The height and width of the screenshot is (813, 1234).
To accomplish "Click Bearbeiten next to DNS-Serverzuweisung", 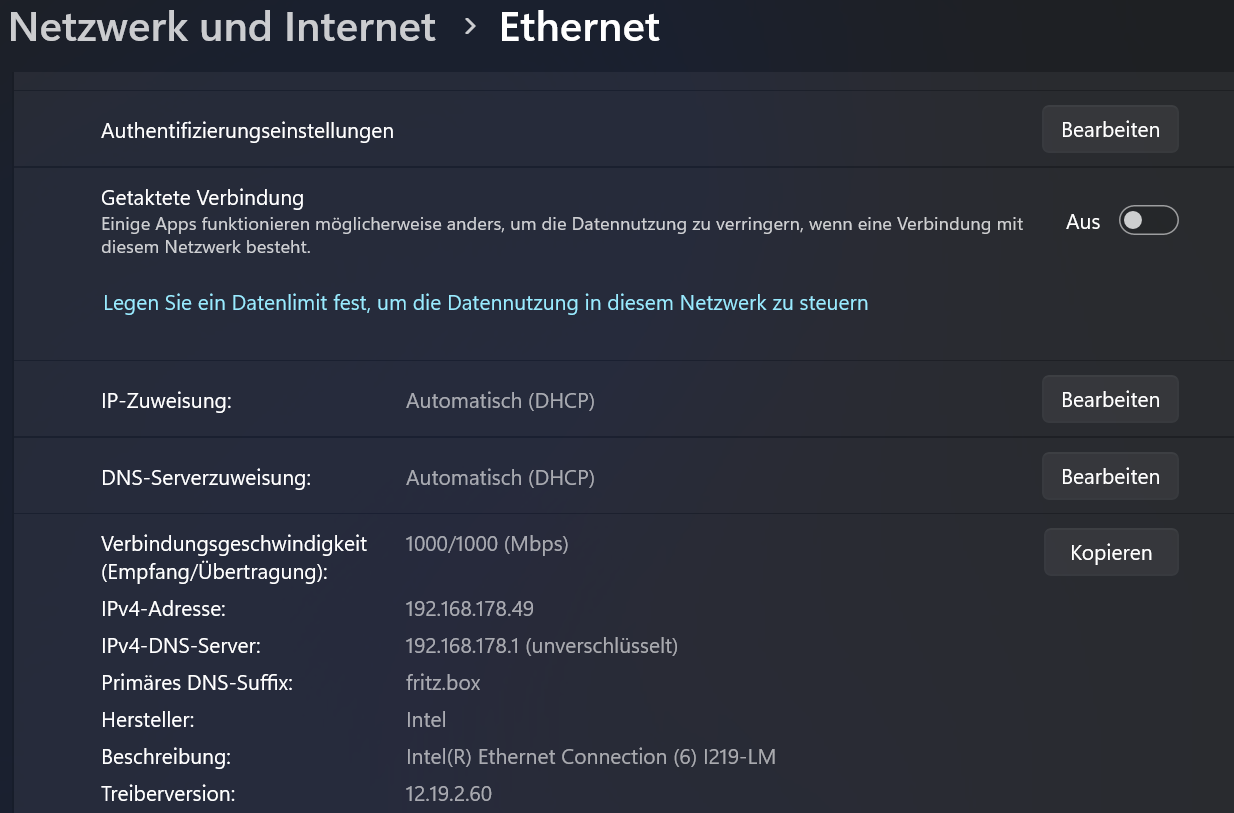I will click(x=1110, y=477).
